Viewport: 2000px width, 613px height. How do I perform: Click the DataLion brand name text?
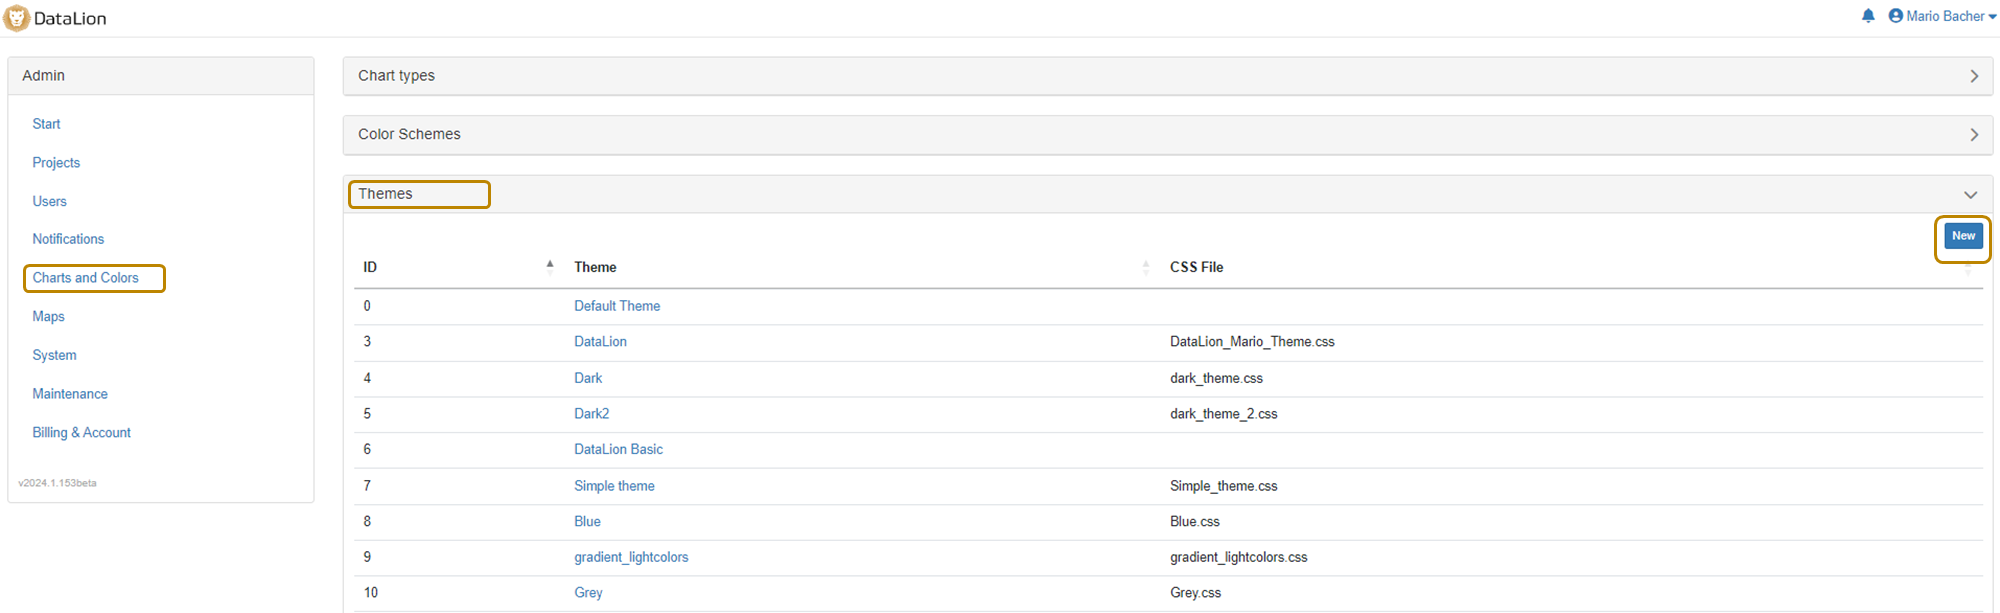(70, 18)
